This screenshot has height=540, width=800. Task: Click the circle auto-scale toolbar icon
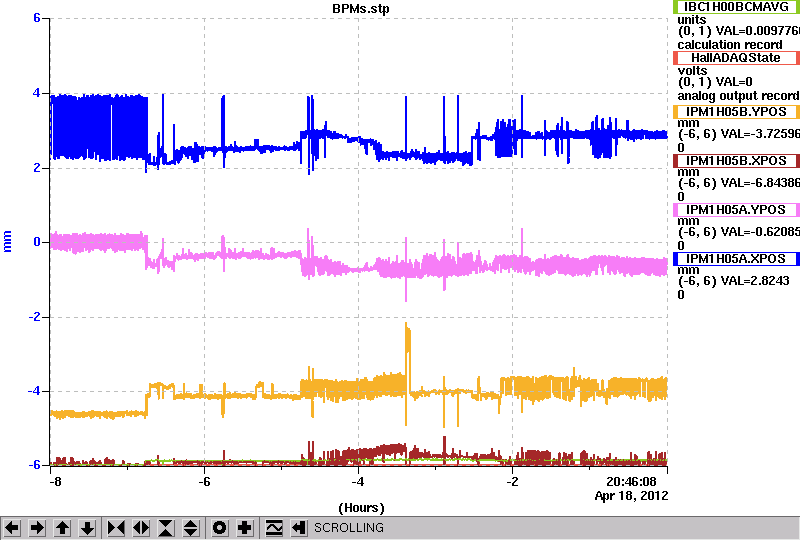click(x=220, y=528)
